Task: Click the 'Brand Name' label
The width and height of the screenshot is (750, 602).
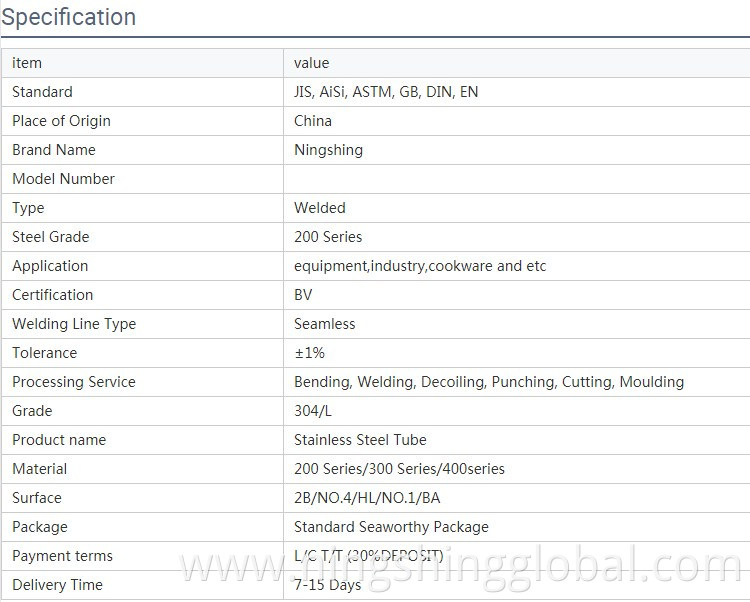Action: click(x=54, y=150)
